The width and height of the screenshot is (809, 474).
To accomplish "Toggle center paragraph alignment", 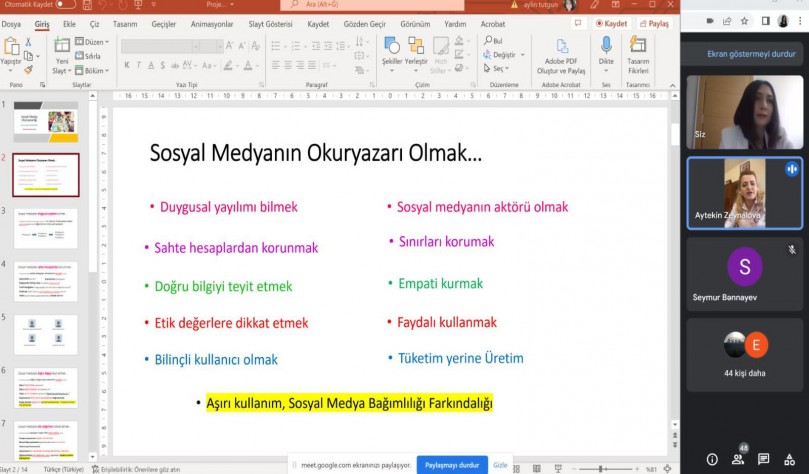I will coord(288,66).
